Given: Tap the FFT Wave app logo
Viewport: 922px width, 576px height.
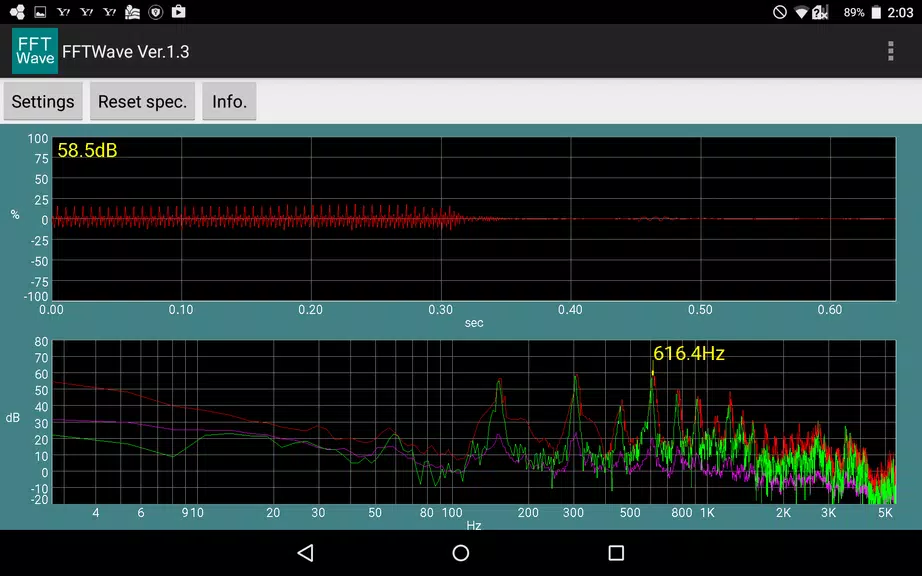Looking at the screenshot, I should click(34, 51).
